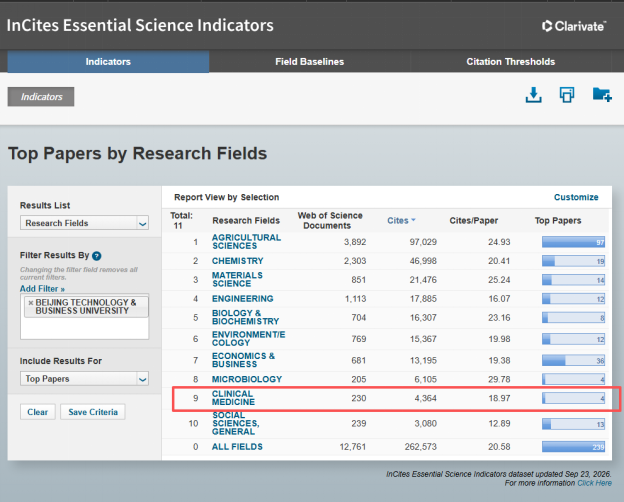
Task: Click the Chemistry top papers bar showing 19
Action: point(573,261)
